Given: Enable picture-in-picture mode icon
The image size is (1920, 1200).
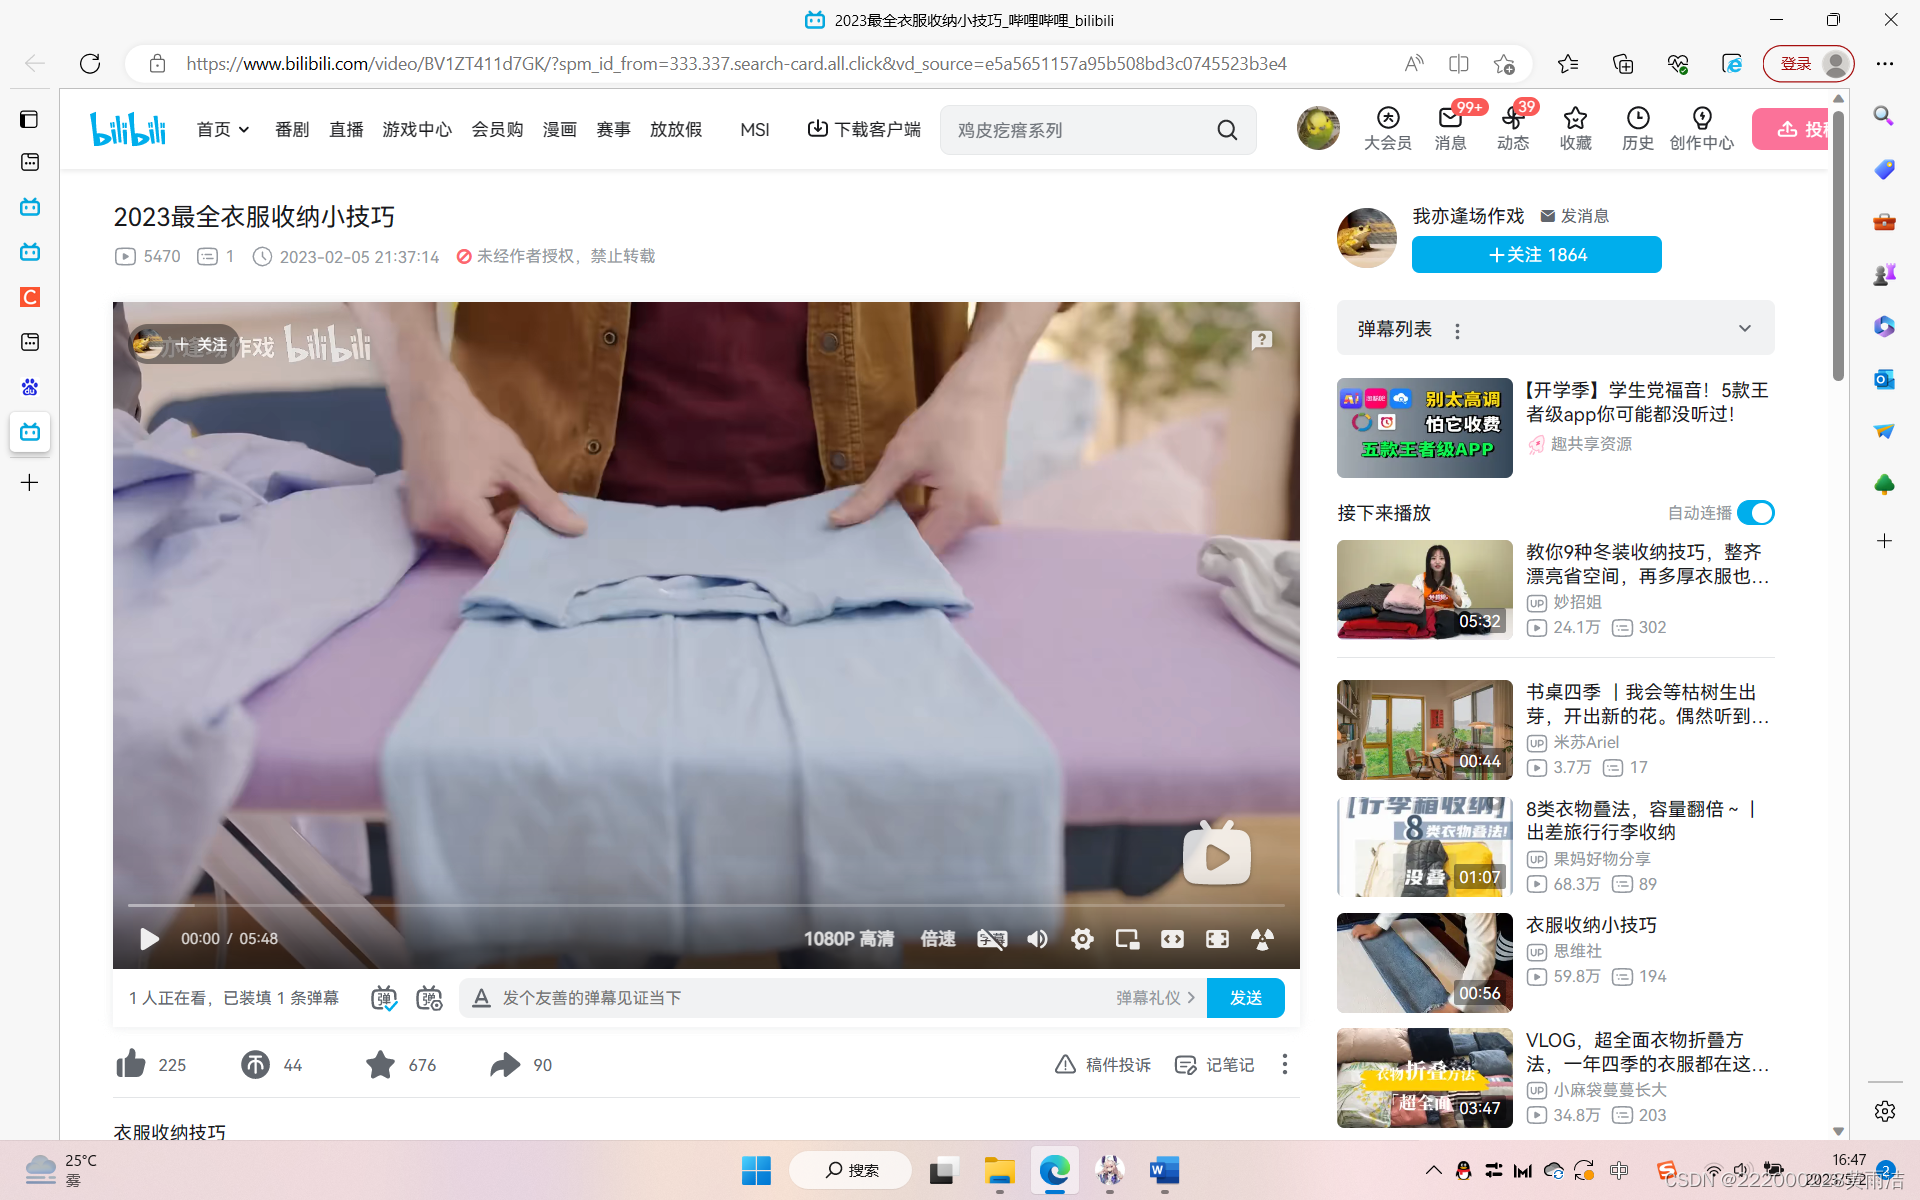Looking at the screenshot, I should point(1127,939).
